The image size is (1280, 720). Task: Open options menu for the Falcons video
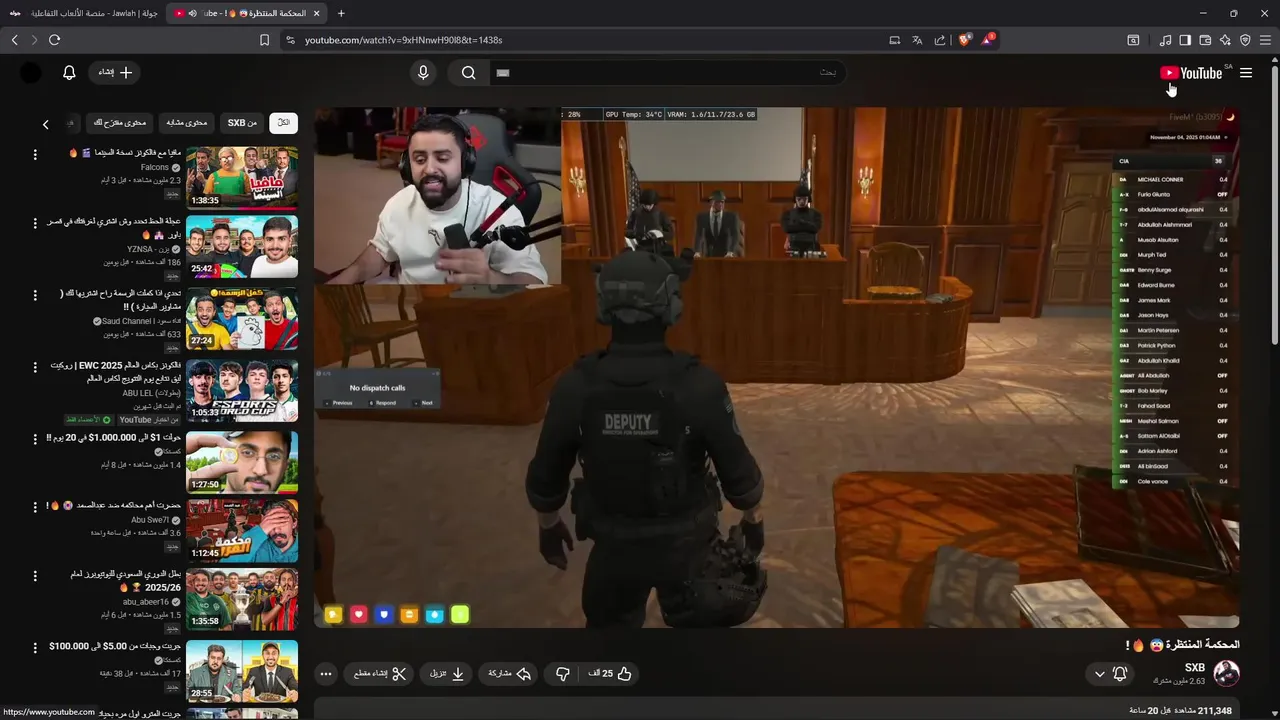point(35,154)
